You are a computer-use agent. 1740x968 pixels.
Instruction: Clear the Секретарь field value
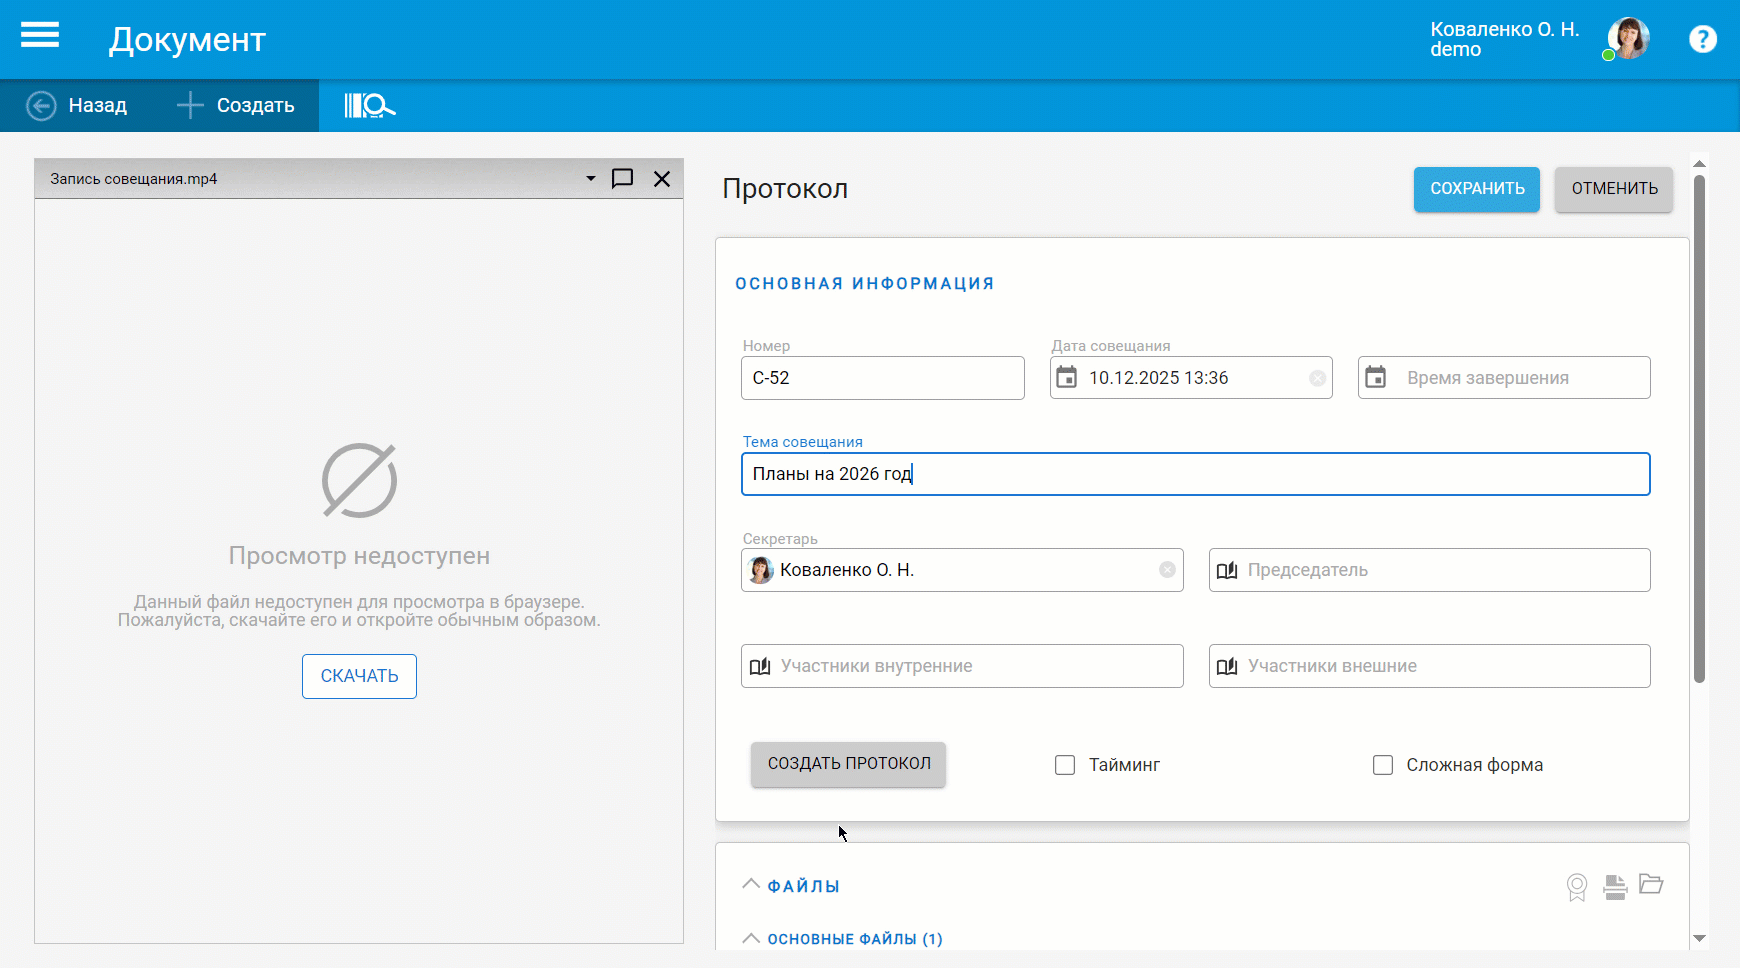point(1167,570)
